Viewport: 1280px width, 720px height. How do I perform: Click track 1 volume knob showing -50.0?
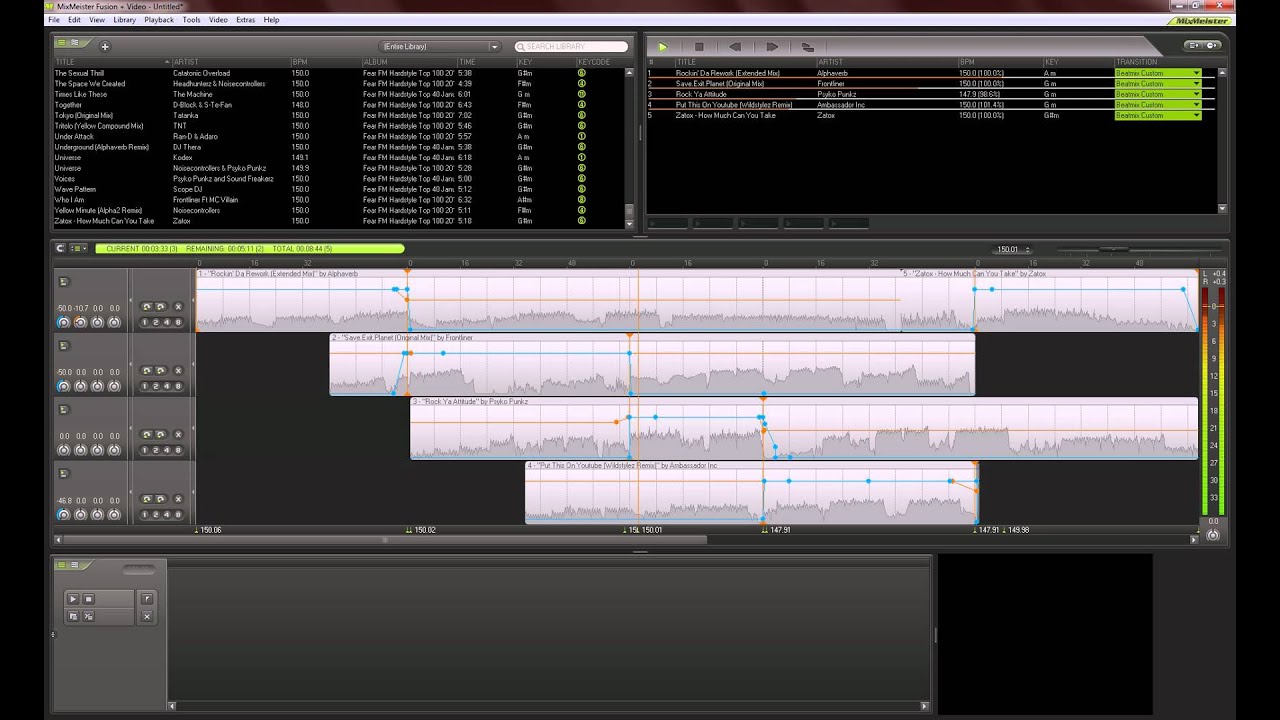tap(64, 322)
